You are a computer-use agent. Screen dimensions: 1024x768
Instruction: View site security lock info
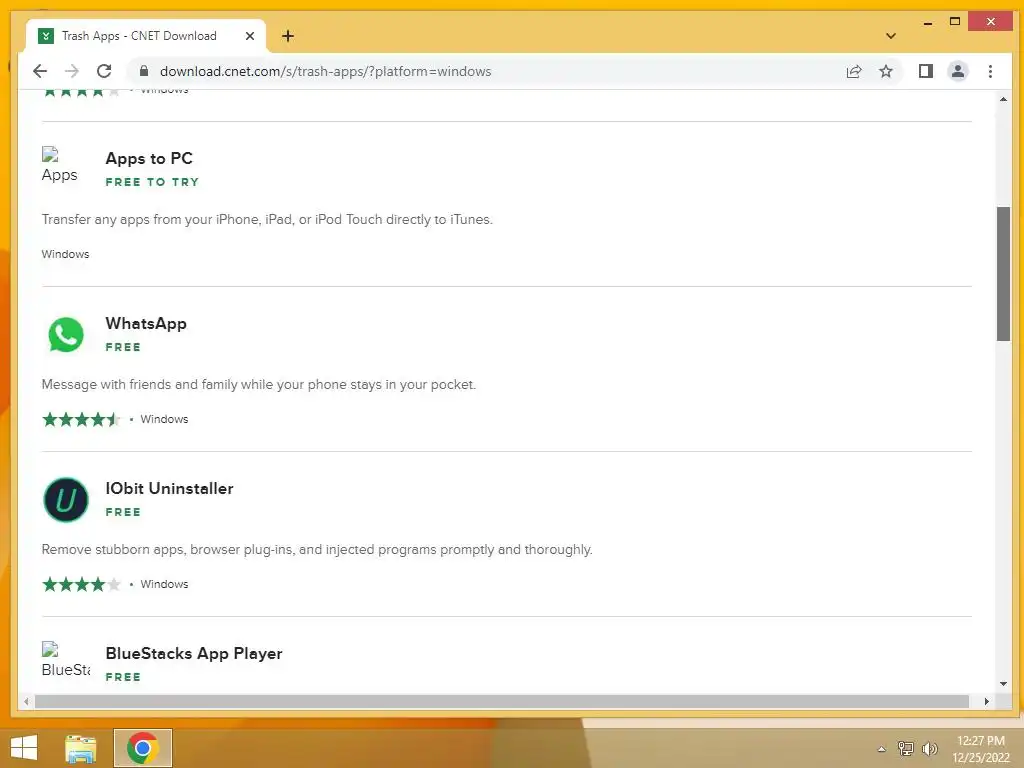tap(144, 71)
